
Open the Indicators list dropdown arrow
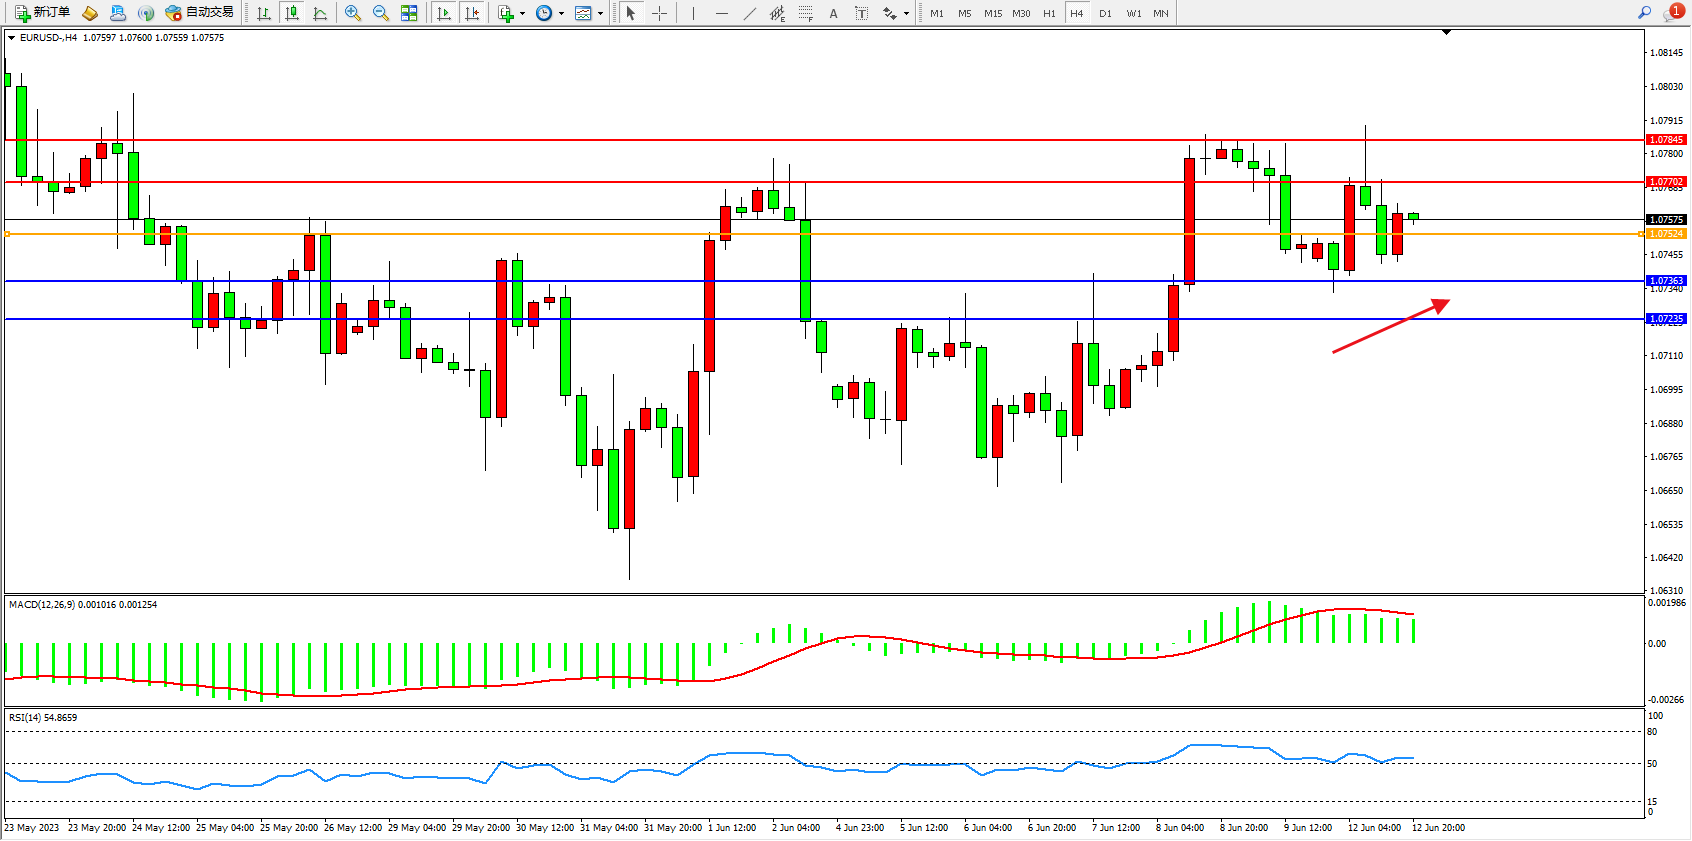(522, 14)
